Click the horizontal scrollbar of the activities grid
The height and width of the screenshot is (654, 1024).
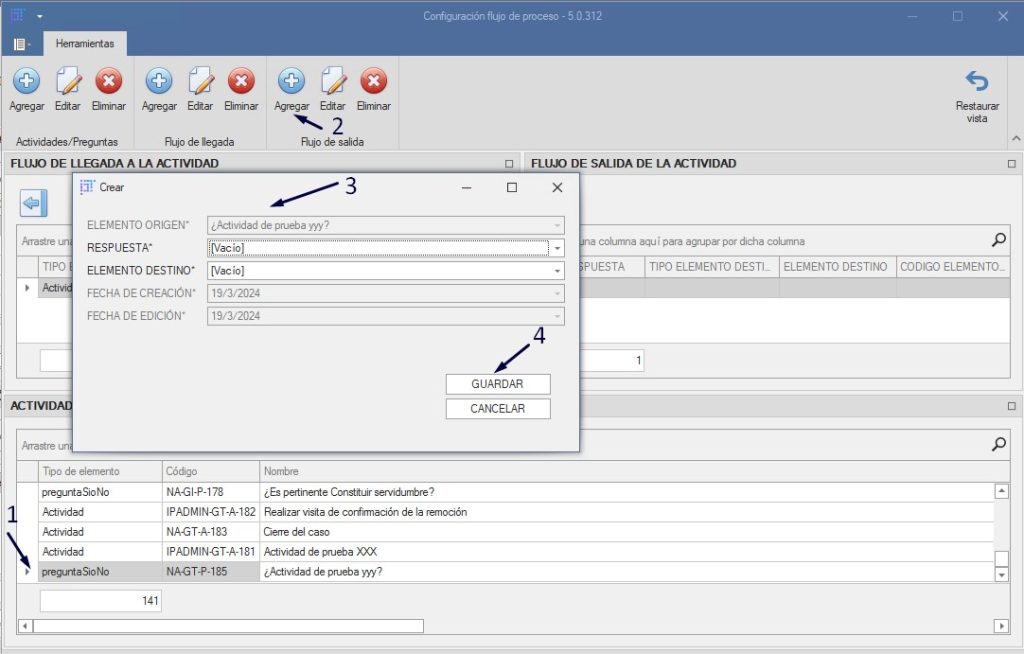(230, 626)
